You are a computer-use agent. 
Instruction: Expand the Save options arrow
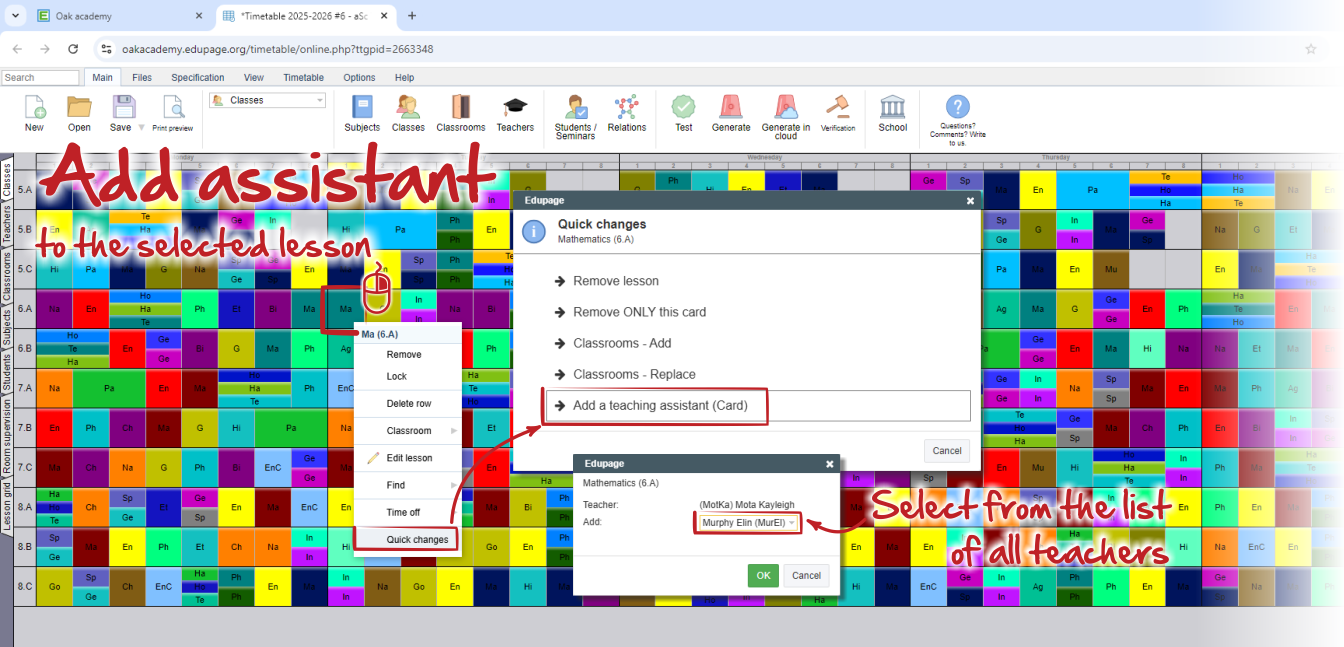click(142, 128)
